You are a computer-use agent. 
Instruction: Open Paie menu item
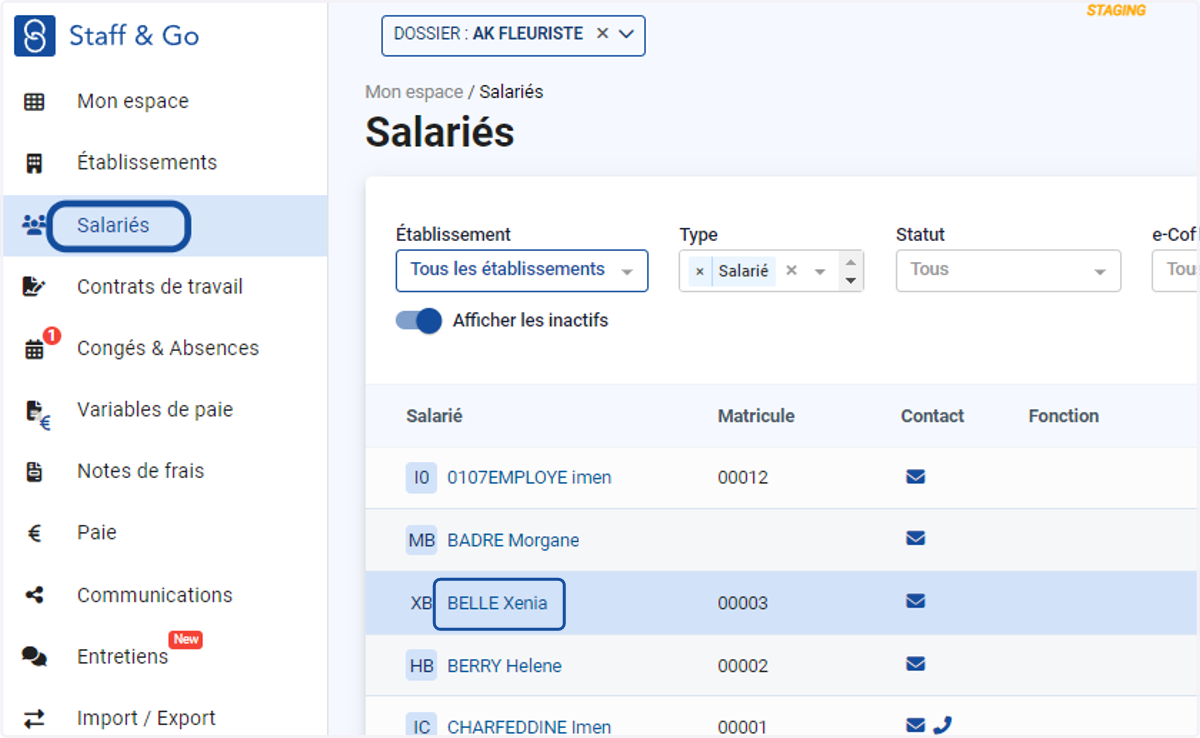point(97,532)
